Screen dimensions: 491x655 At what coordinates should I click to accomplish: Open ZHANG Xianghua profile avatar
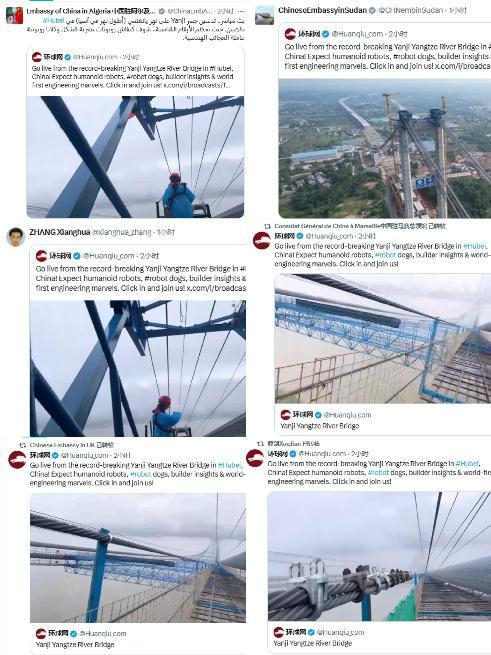coord(16,237)
